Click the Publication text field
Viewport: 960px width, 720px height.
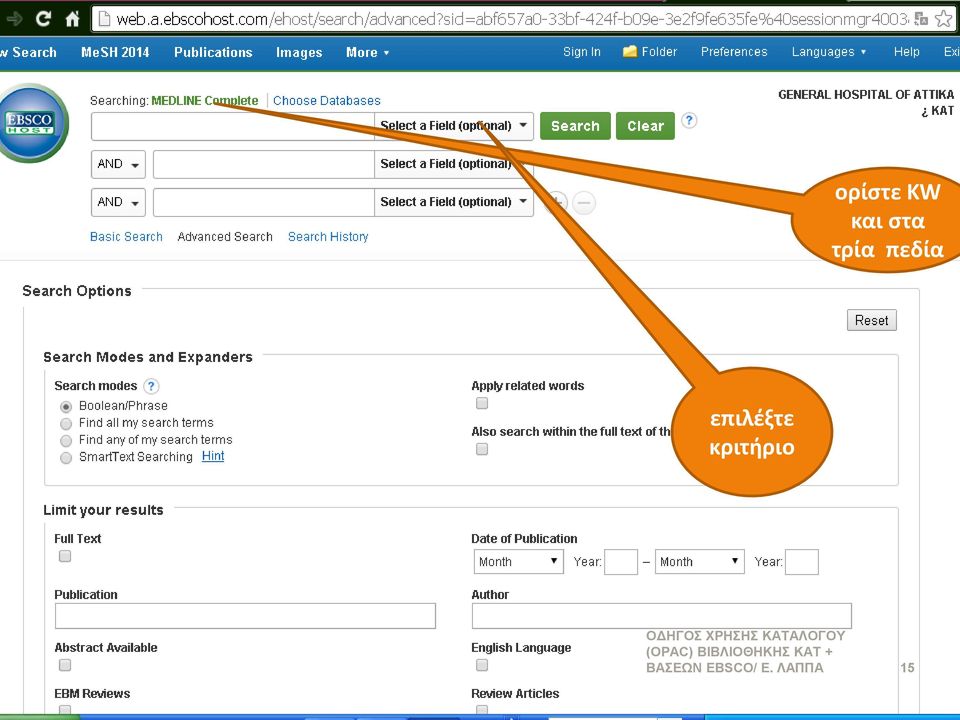[245, 616]
